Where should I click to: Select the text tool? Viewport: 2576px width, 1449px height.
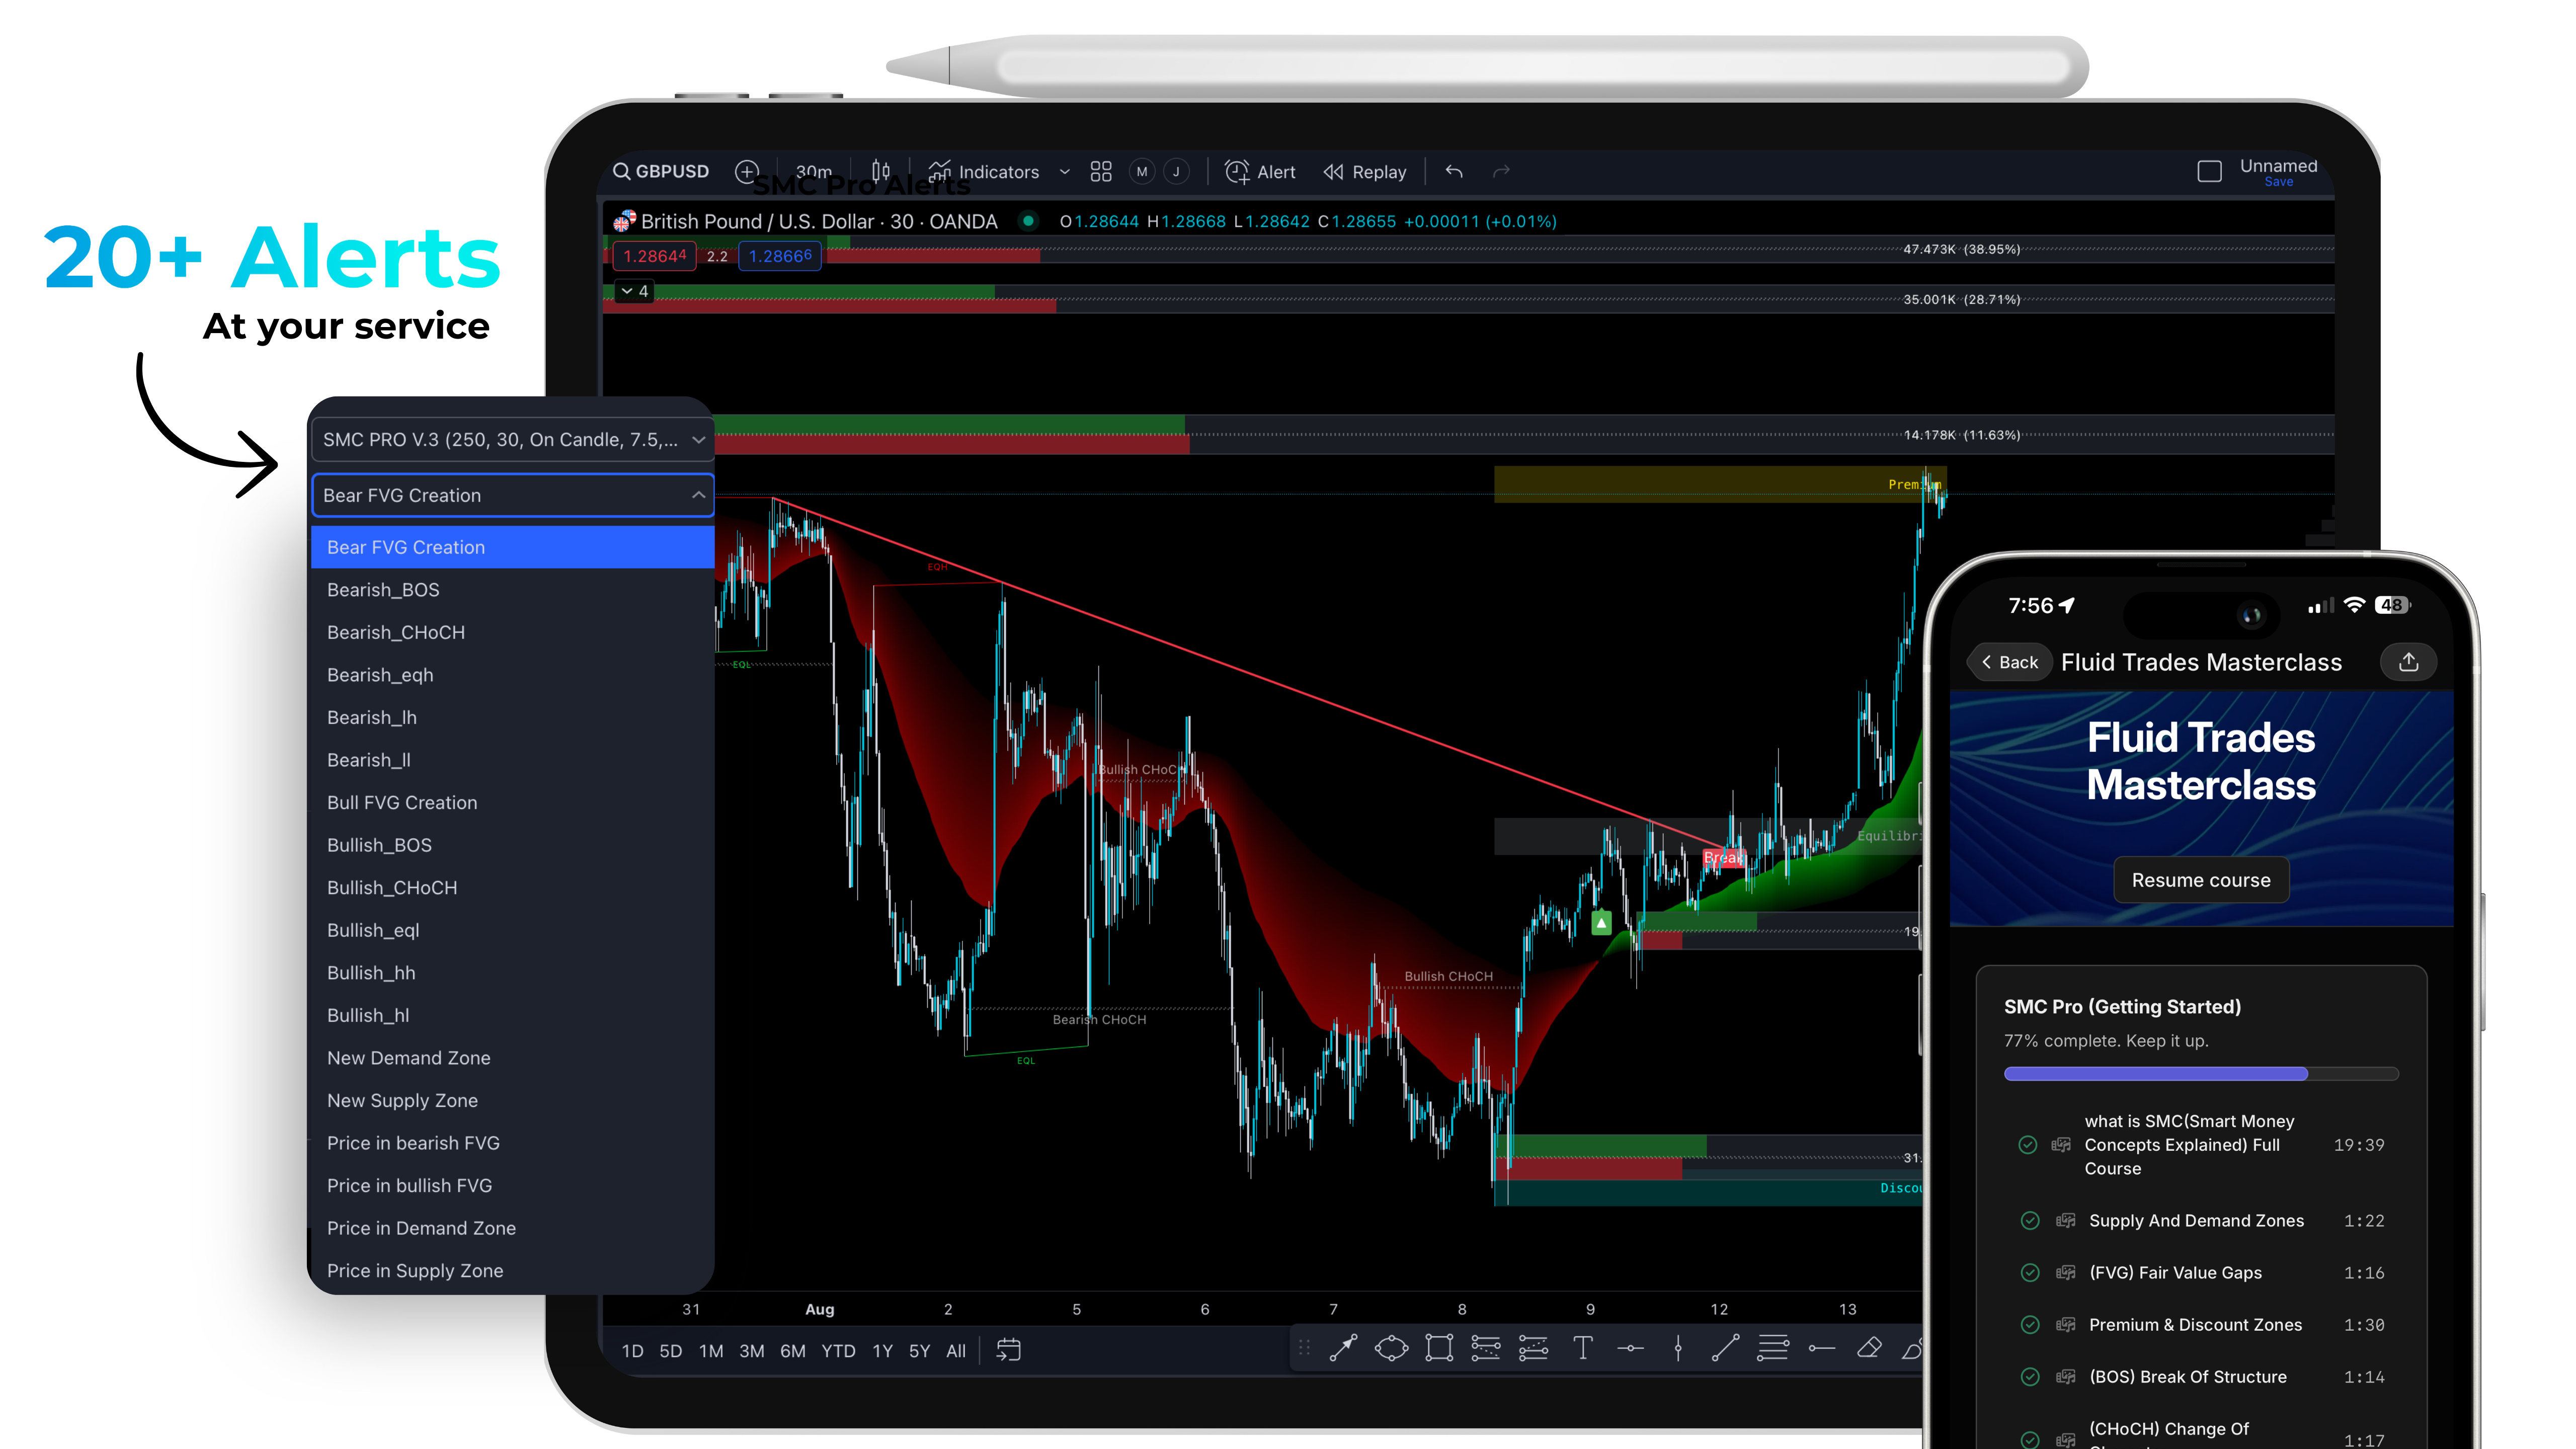1582,1349
